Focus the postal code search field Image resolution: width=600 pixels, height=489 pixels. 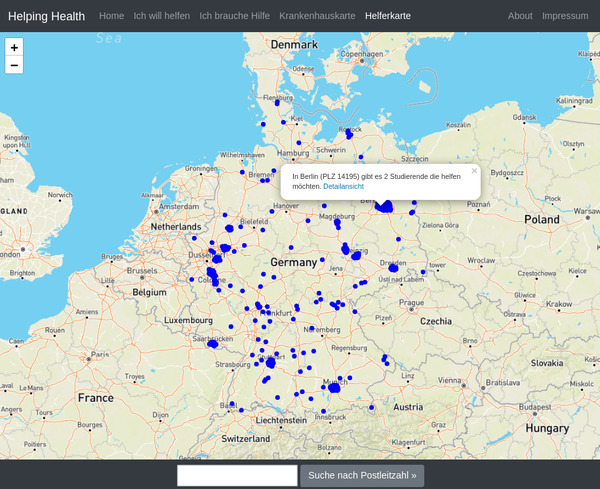[237, 476]
